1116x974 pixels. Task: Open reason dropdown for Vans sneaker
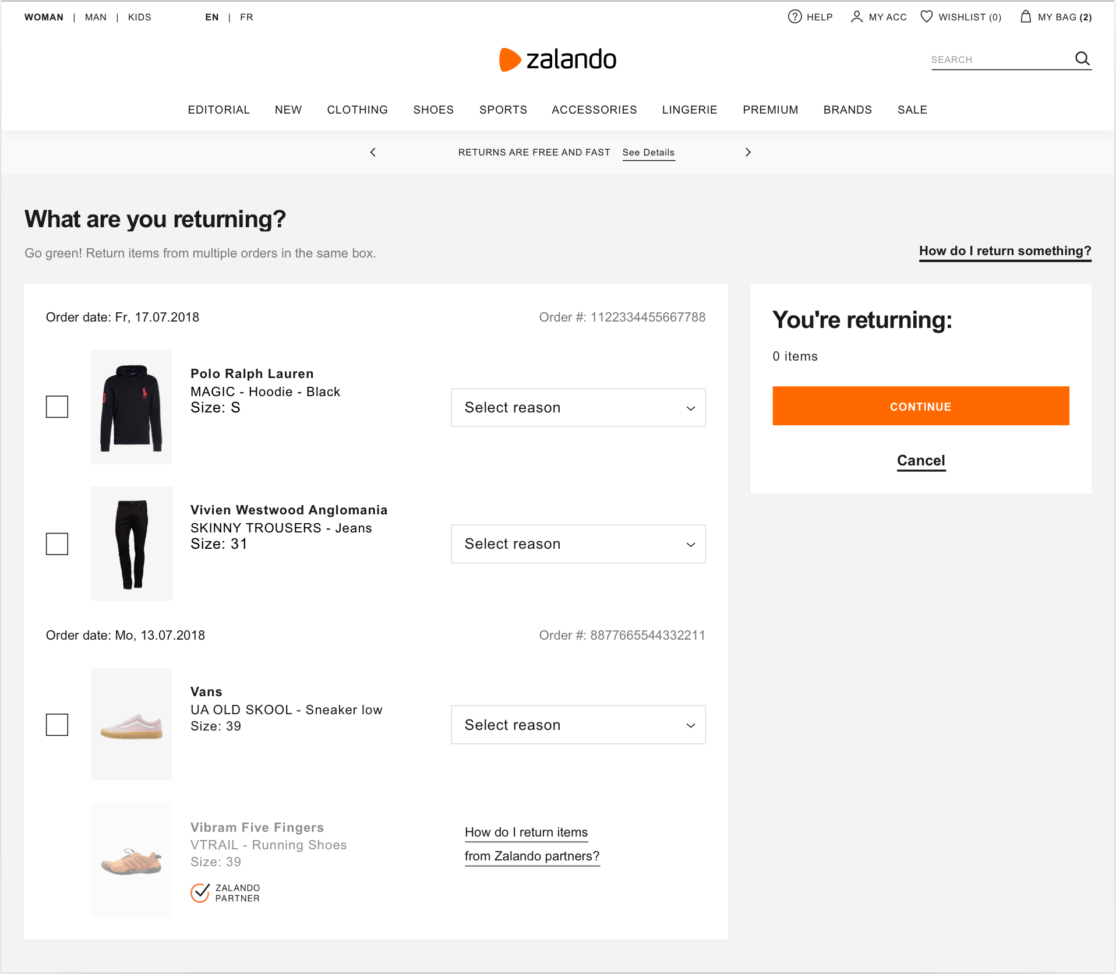[x=578, y=725]
